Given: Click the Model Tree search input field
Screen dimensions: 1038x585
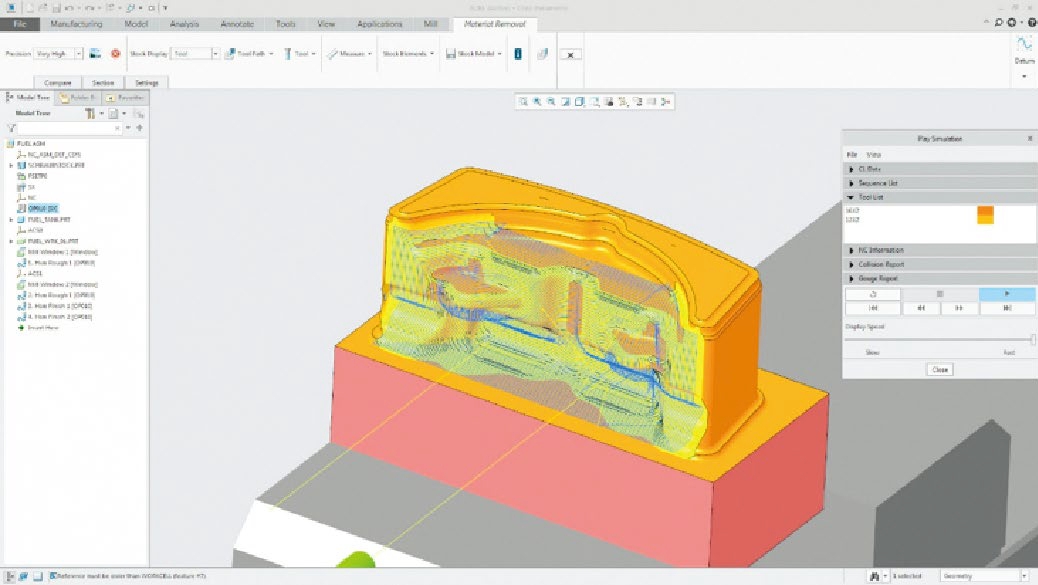Looking at the screenshot, I should click(69, 128).
